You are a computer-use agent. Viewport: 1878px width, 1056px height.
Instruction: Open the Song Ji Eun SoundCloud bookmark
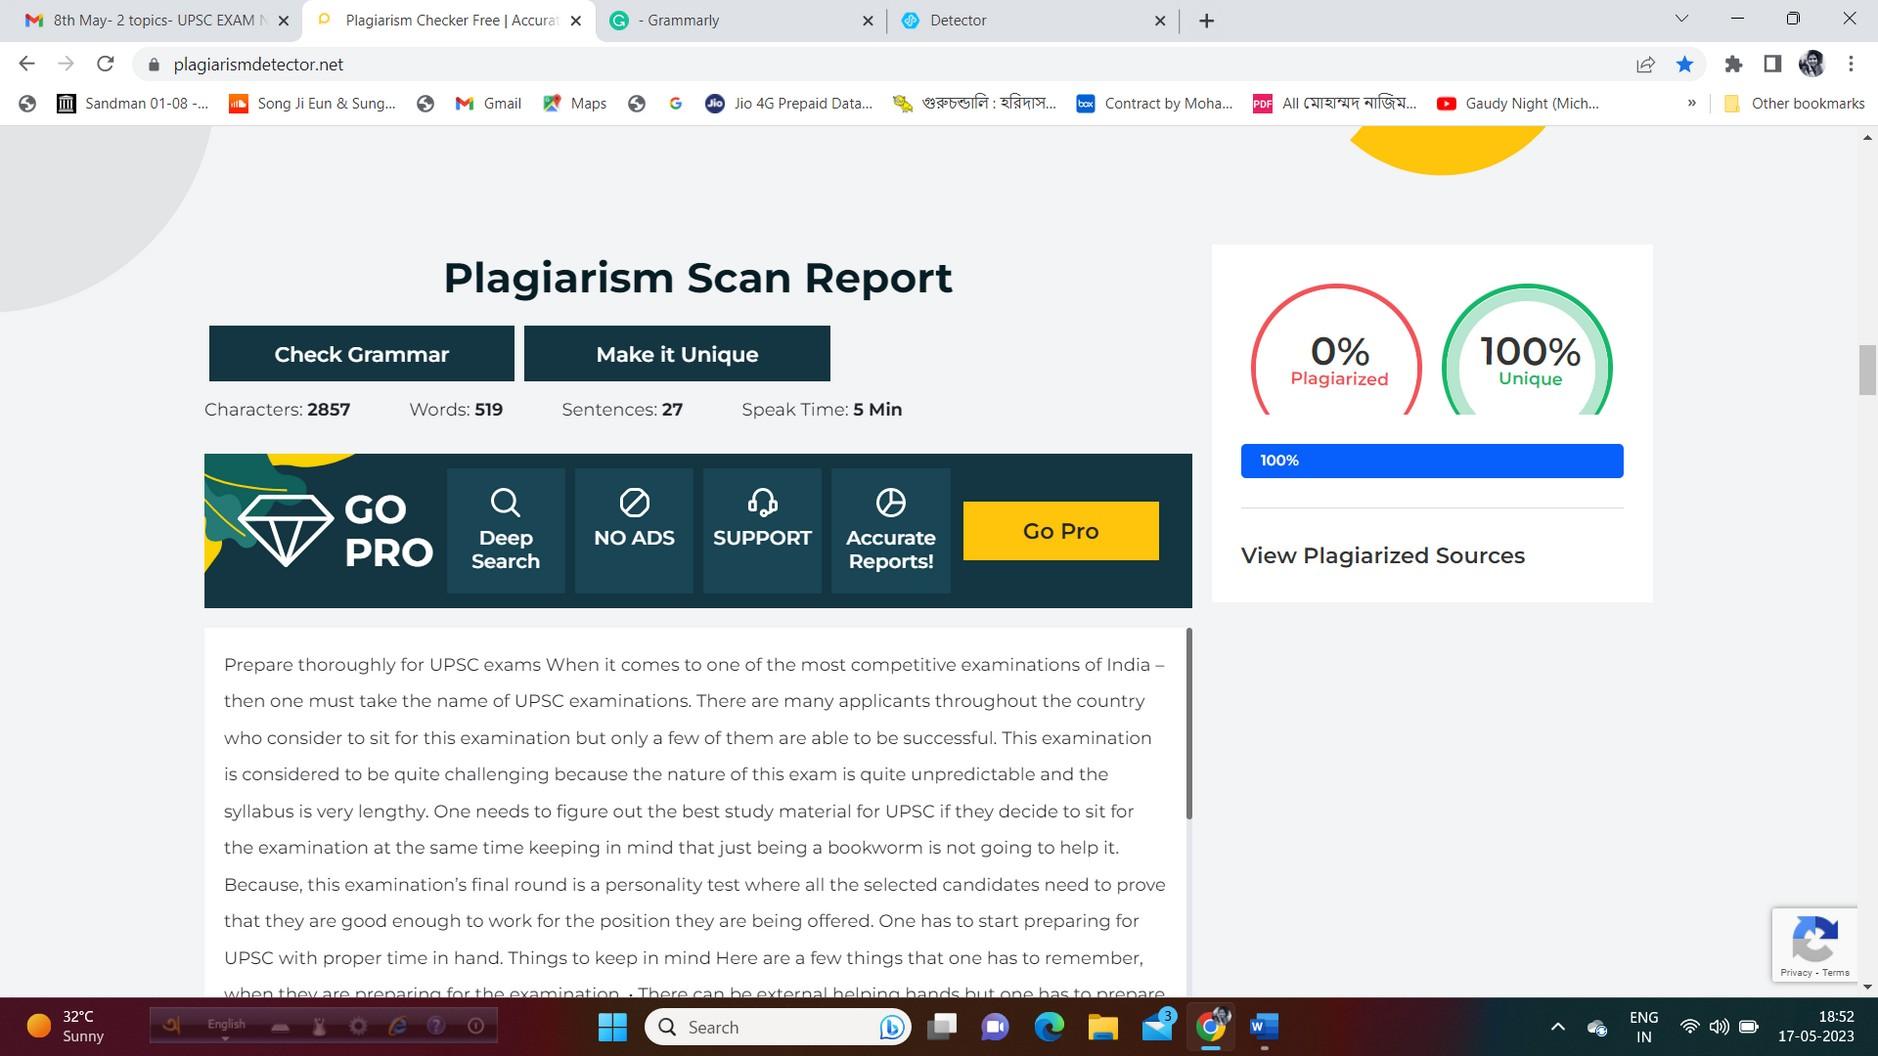coord(312,103)
